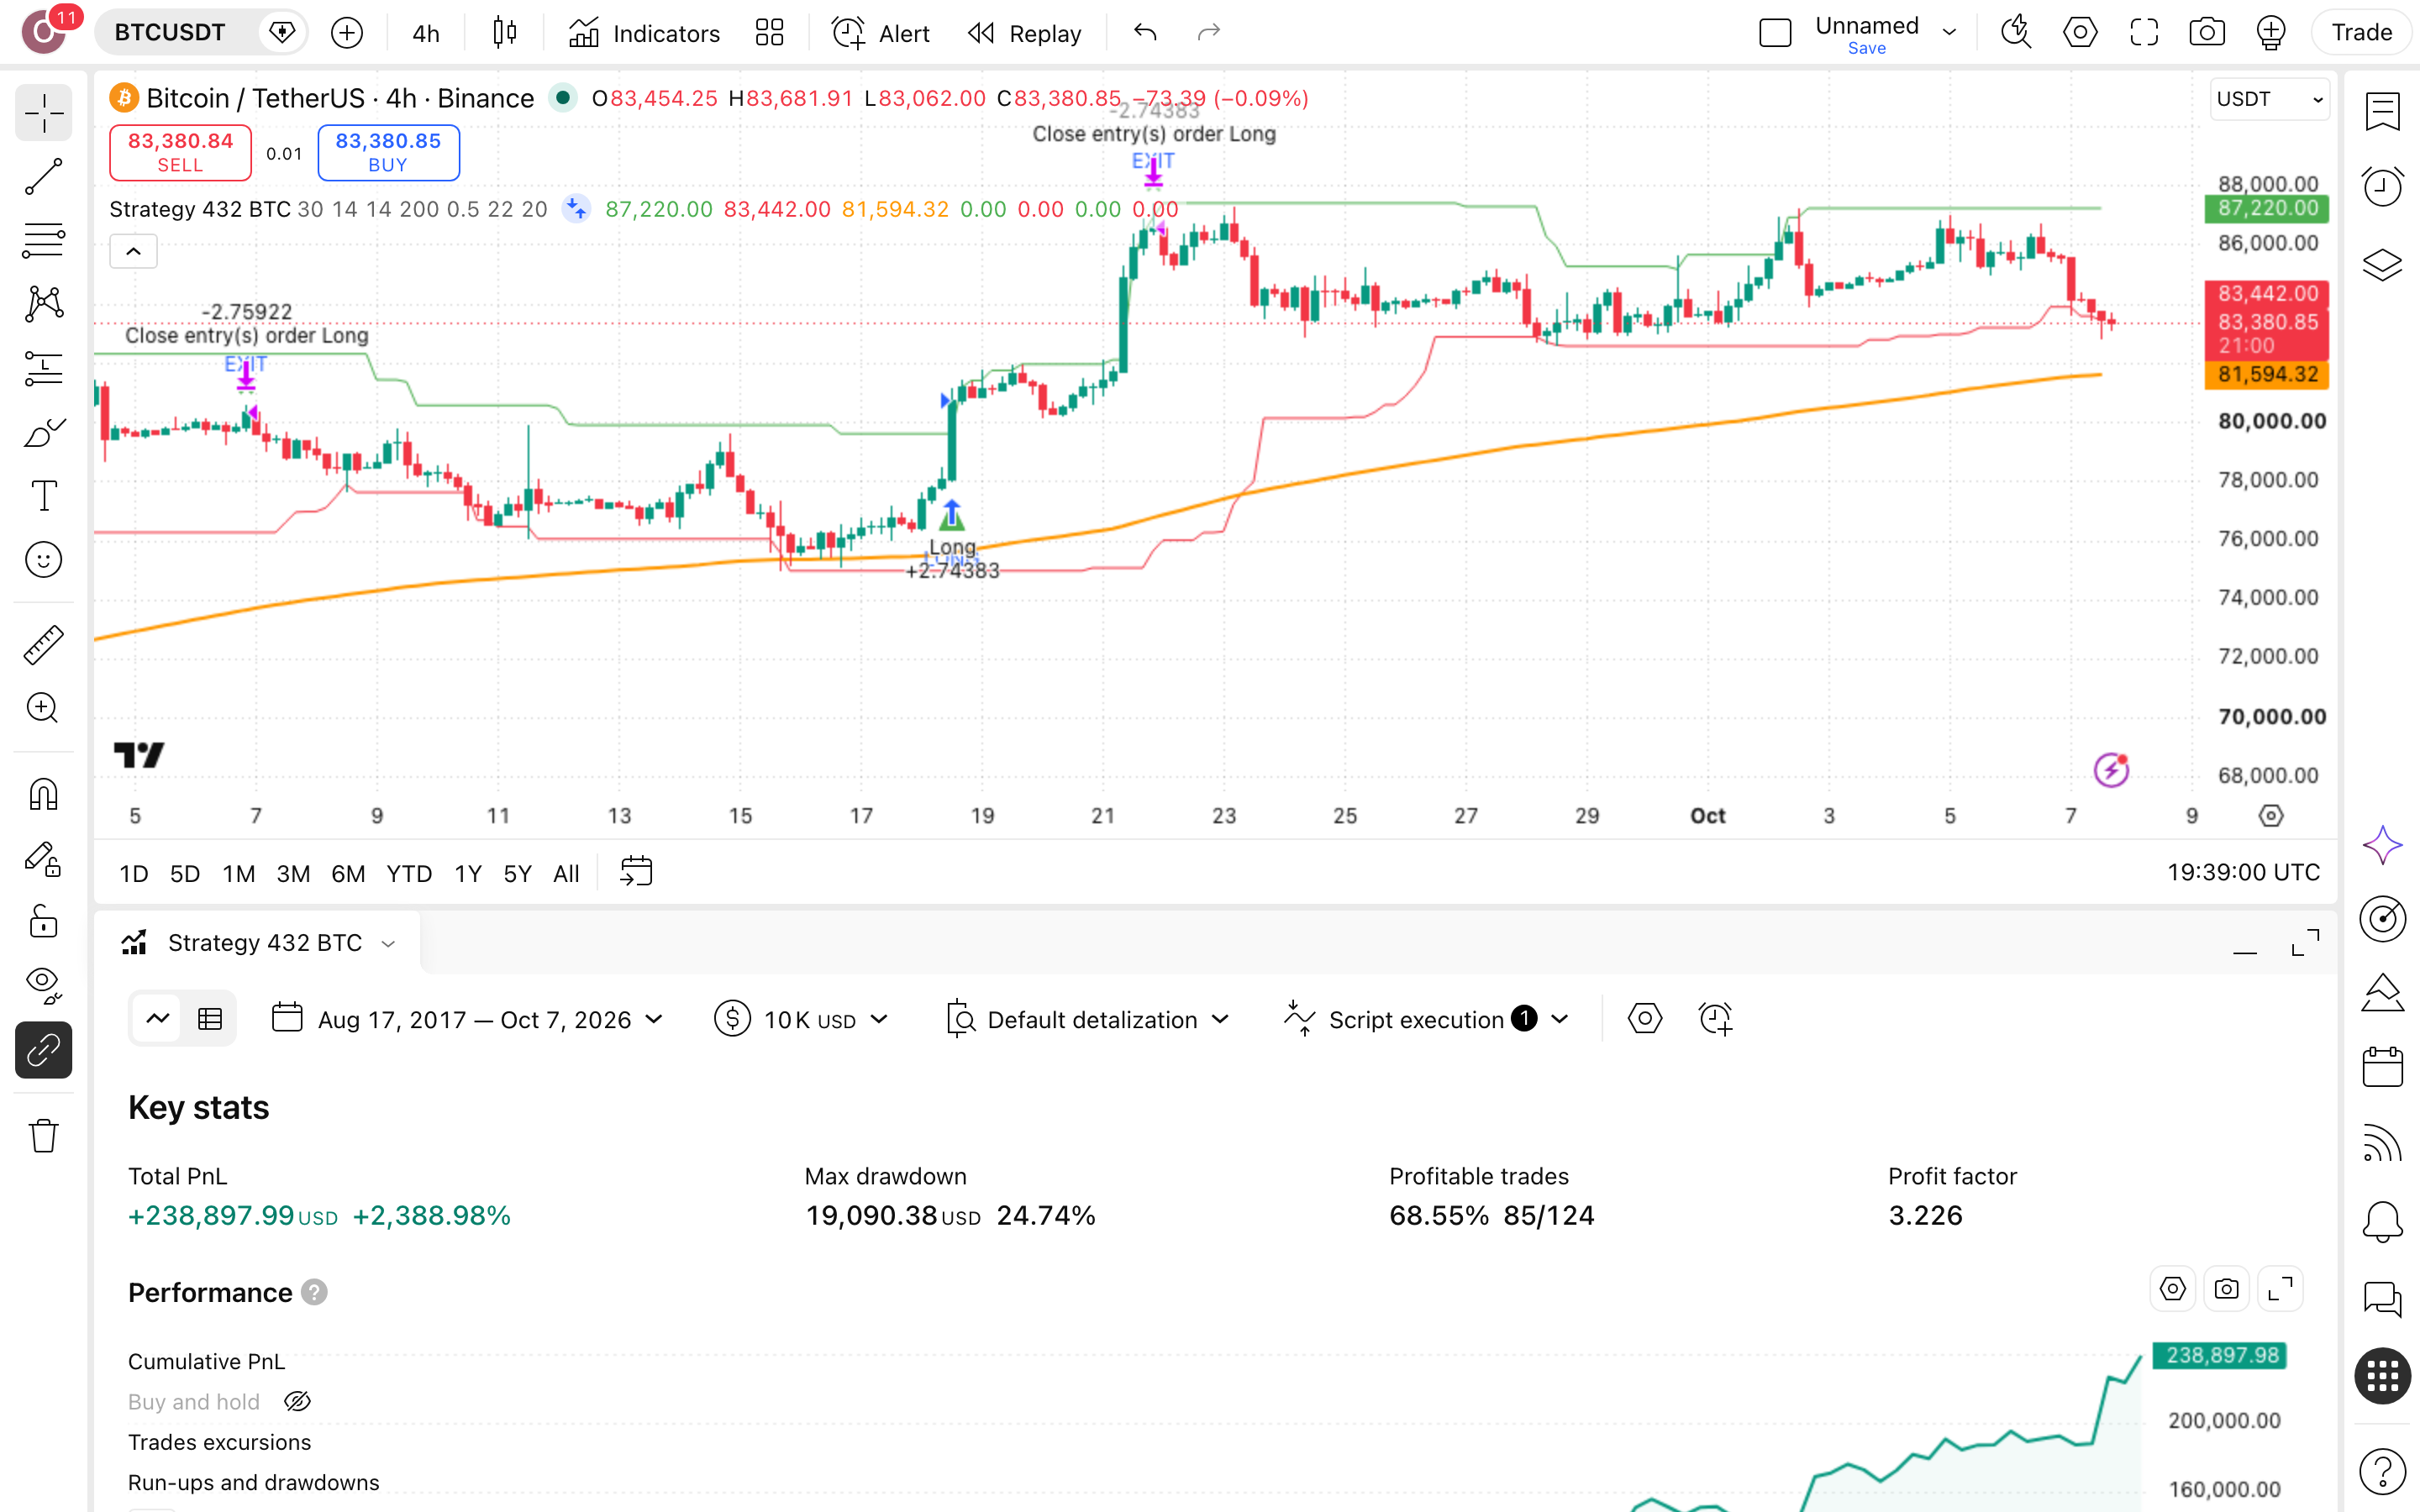This screenshot has width=2420, height=1512.
Task: Open the go to date calendar
Action: 636,872
